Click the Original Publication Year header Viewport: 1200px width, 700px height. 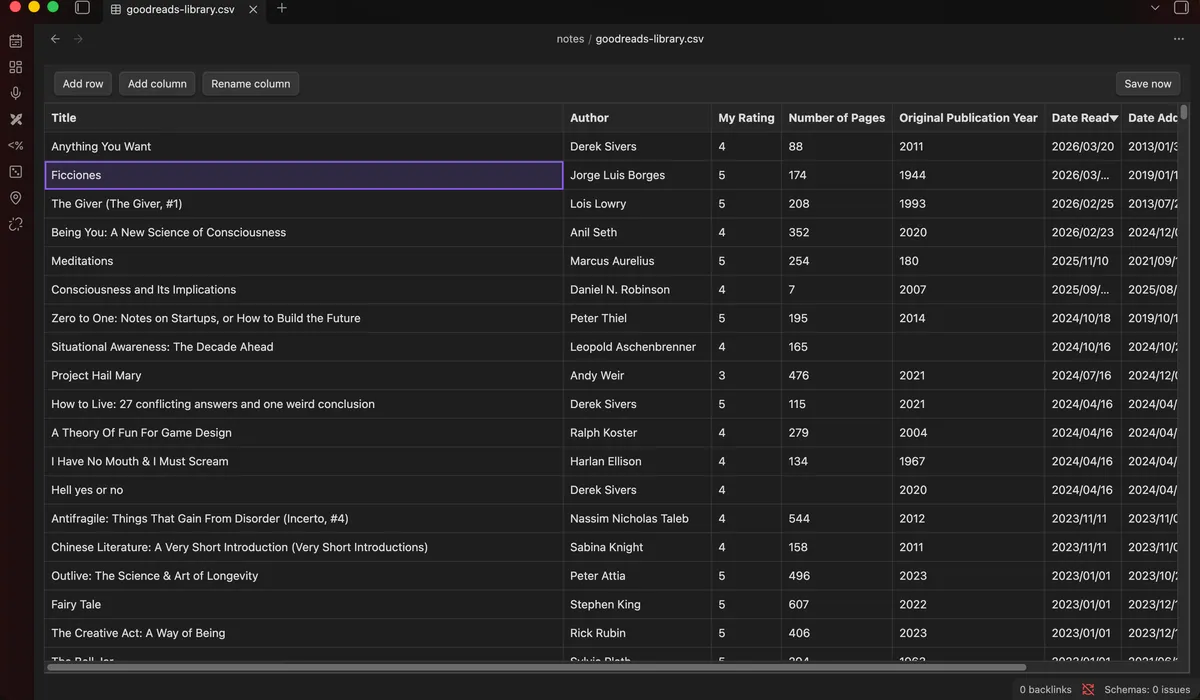pos(969,118)
